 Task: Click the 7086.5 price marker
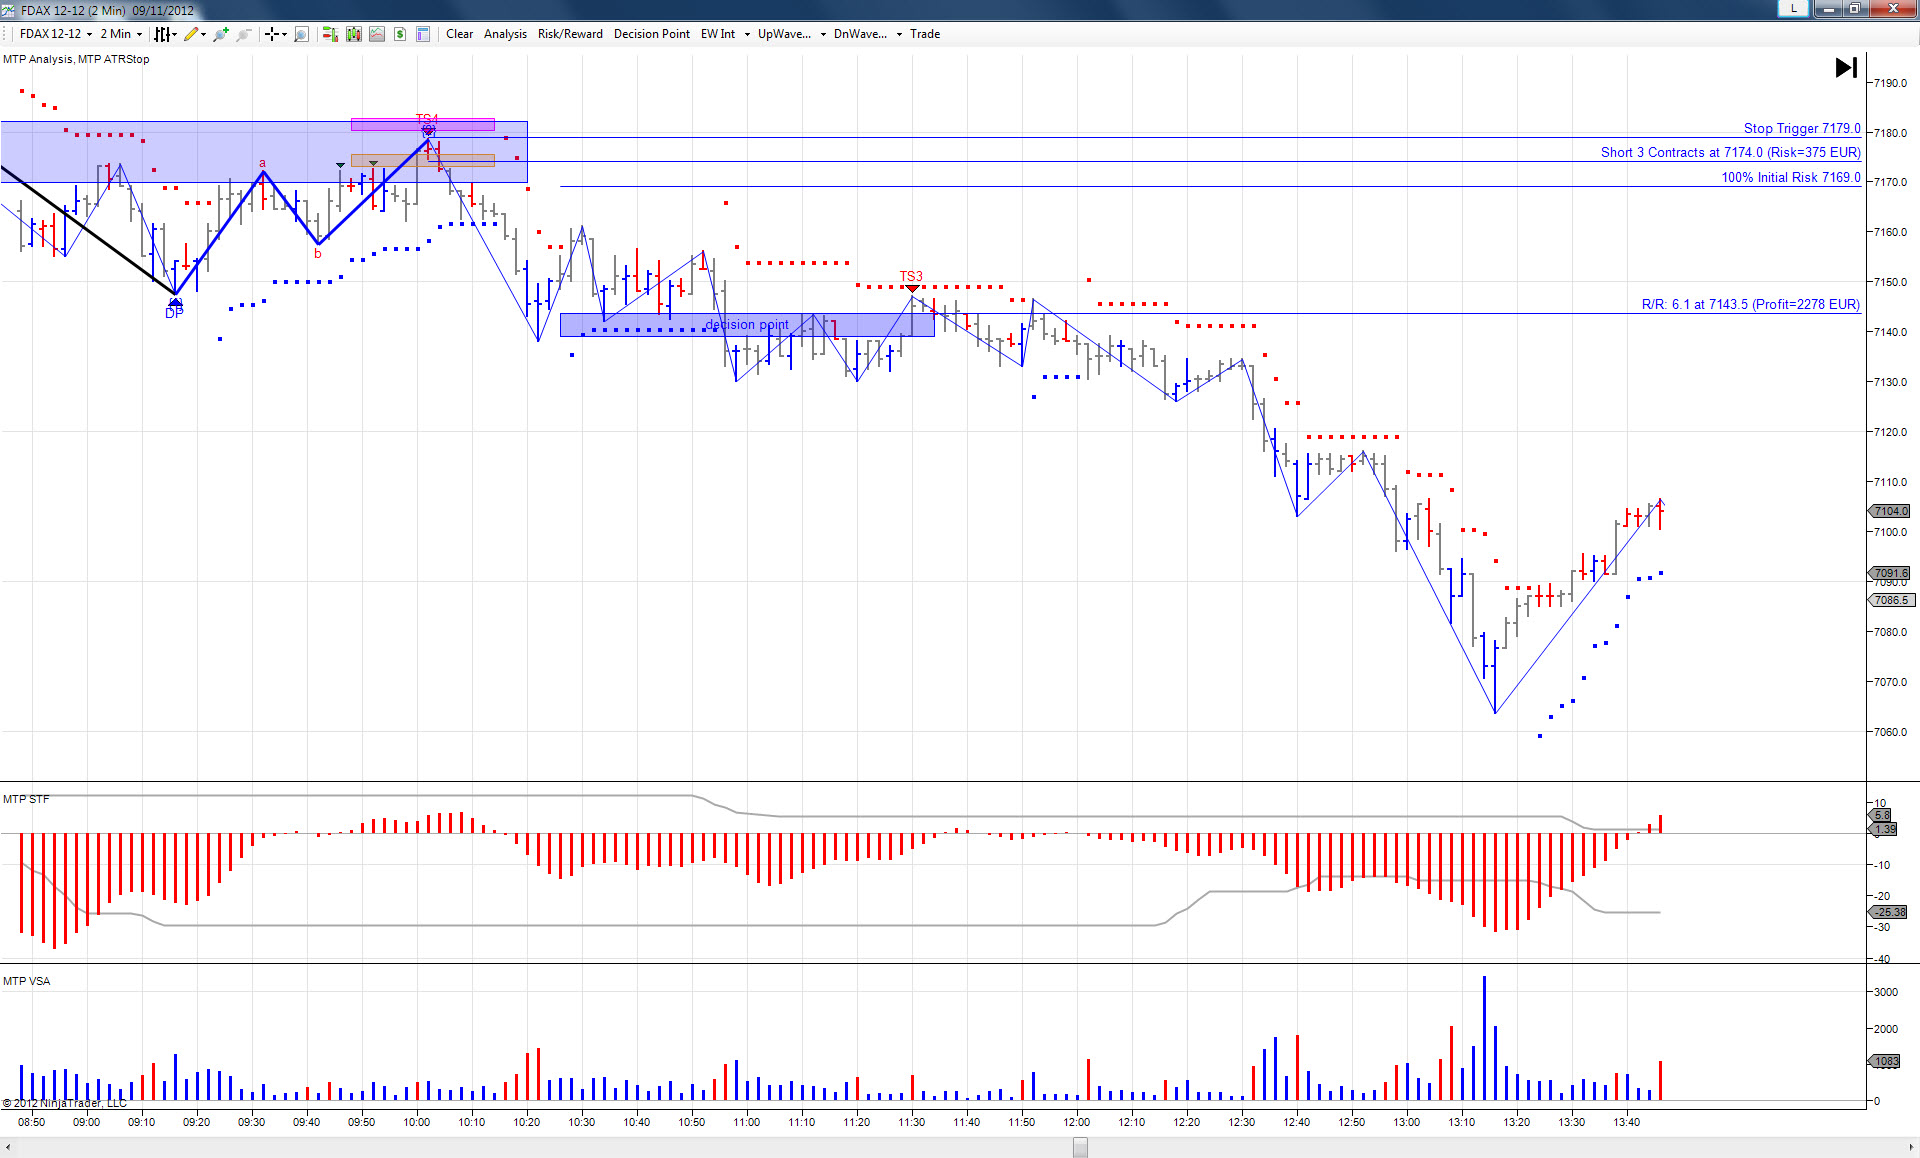point(1892,600)
